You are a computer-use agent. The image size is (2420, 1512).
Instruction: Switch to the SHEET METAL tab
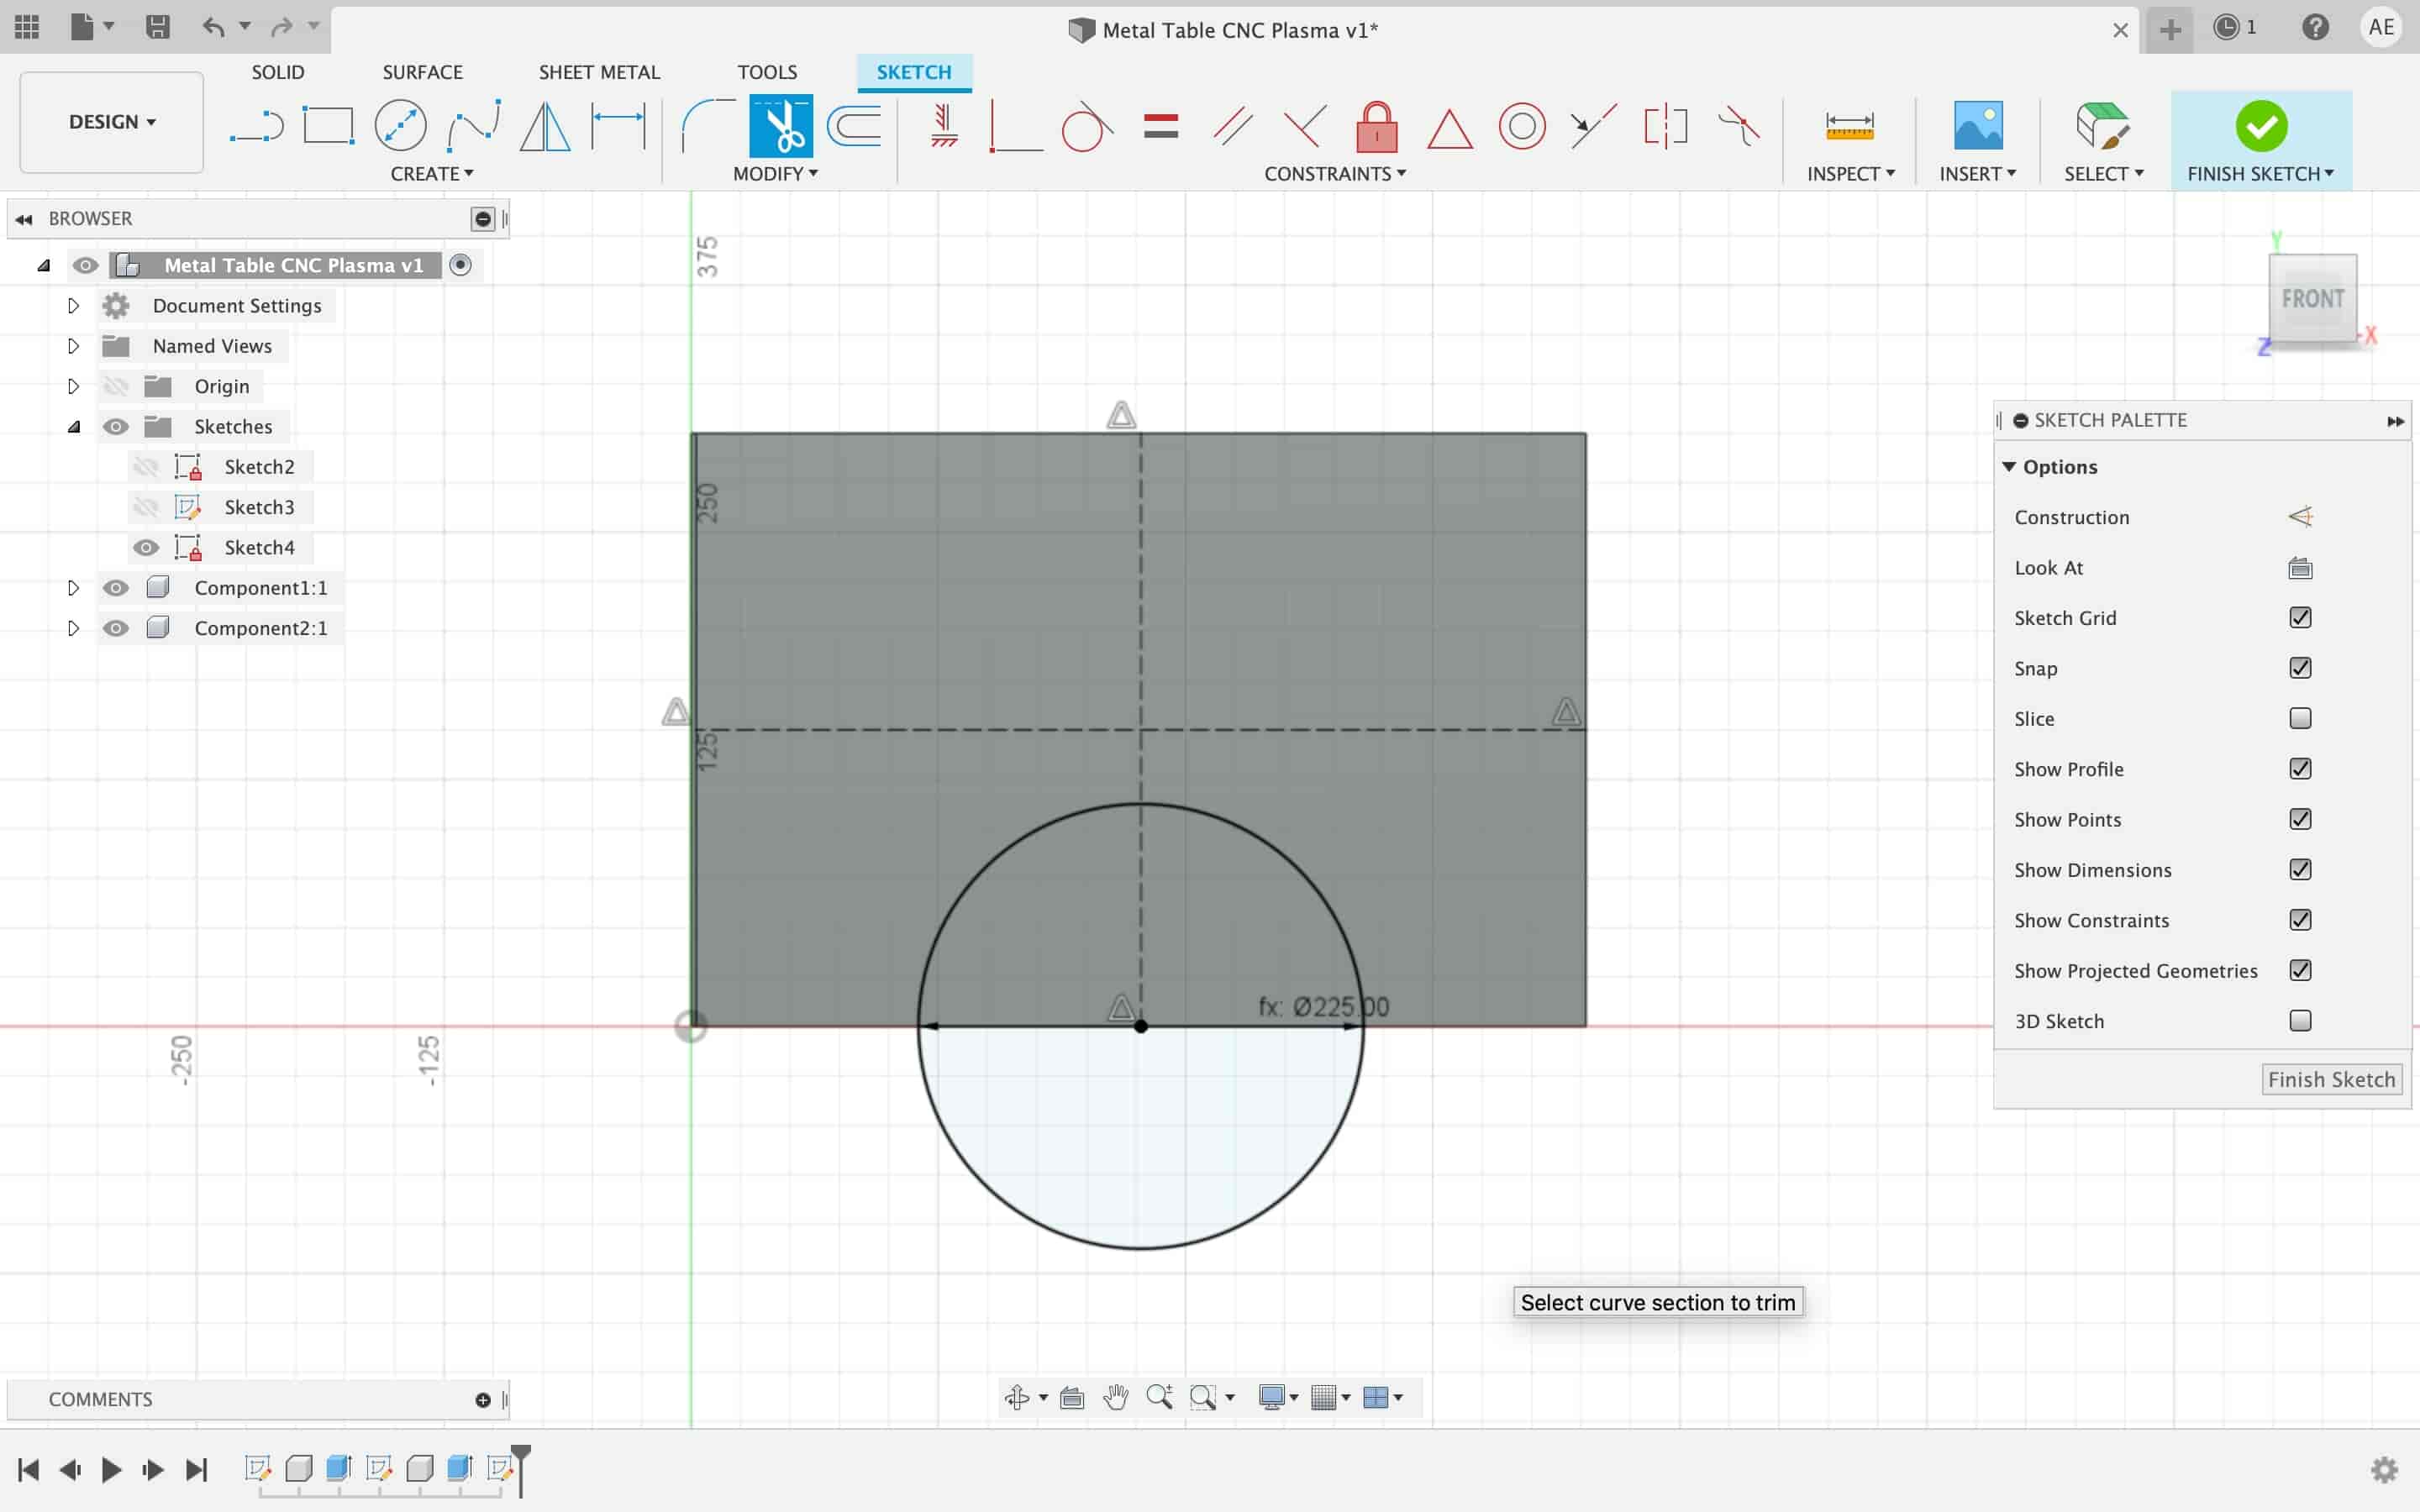pos(599,72)
